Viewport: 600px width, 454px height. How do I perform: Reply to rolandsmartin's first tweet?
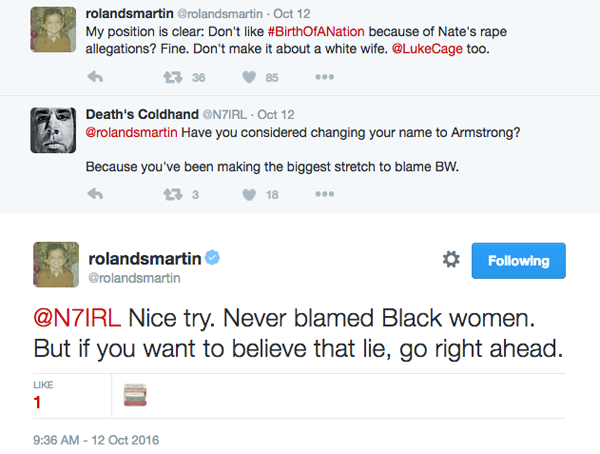tap(95, 77)
